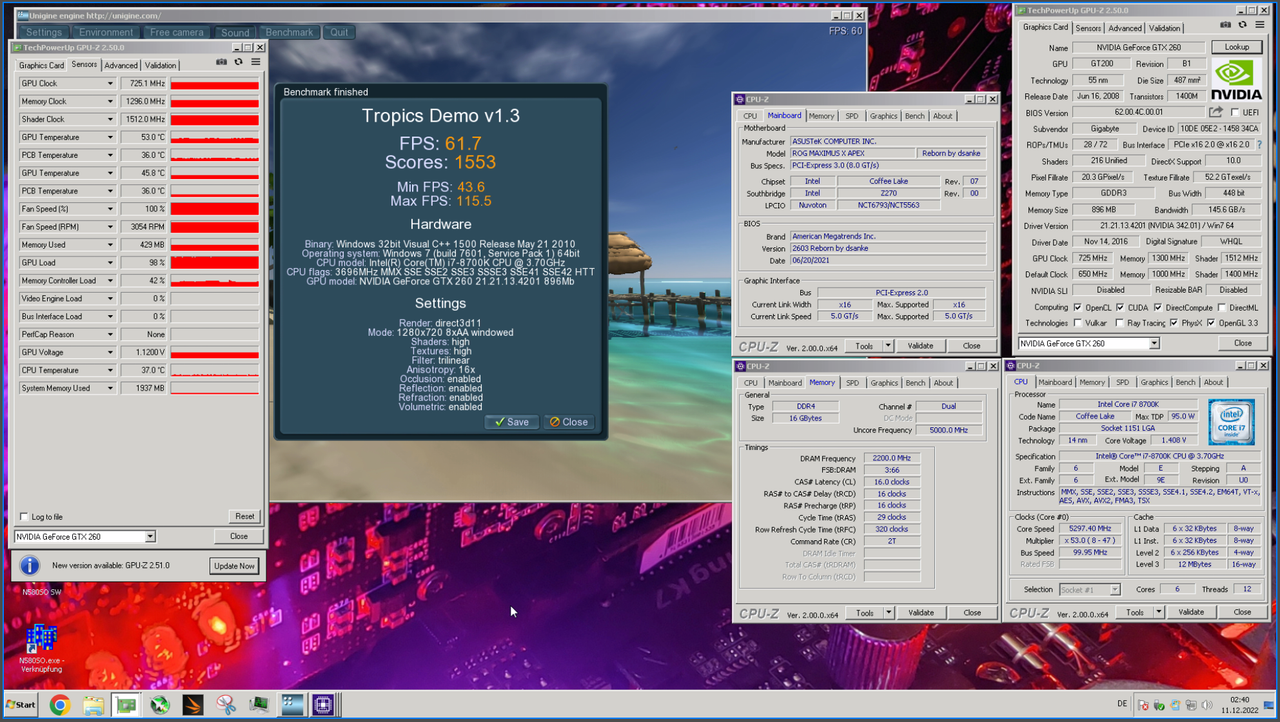
Task: Open the Shader Clock sensor dropdown arrow
Action: [x=110, y=119]
